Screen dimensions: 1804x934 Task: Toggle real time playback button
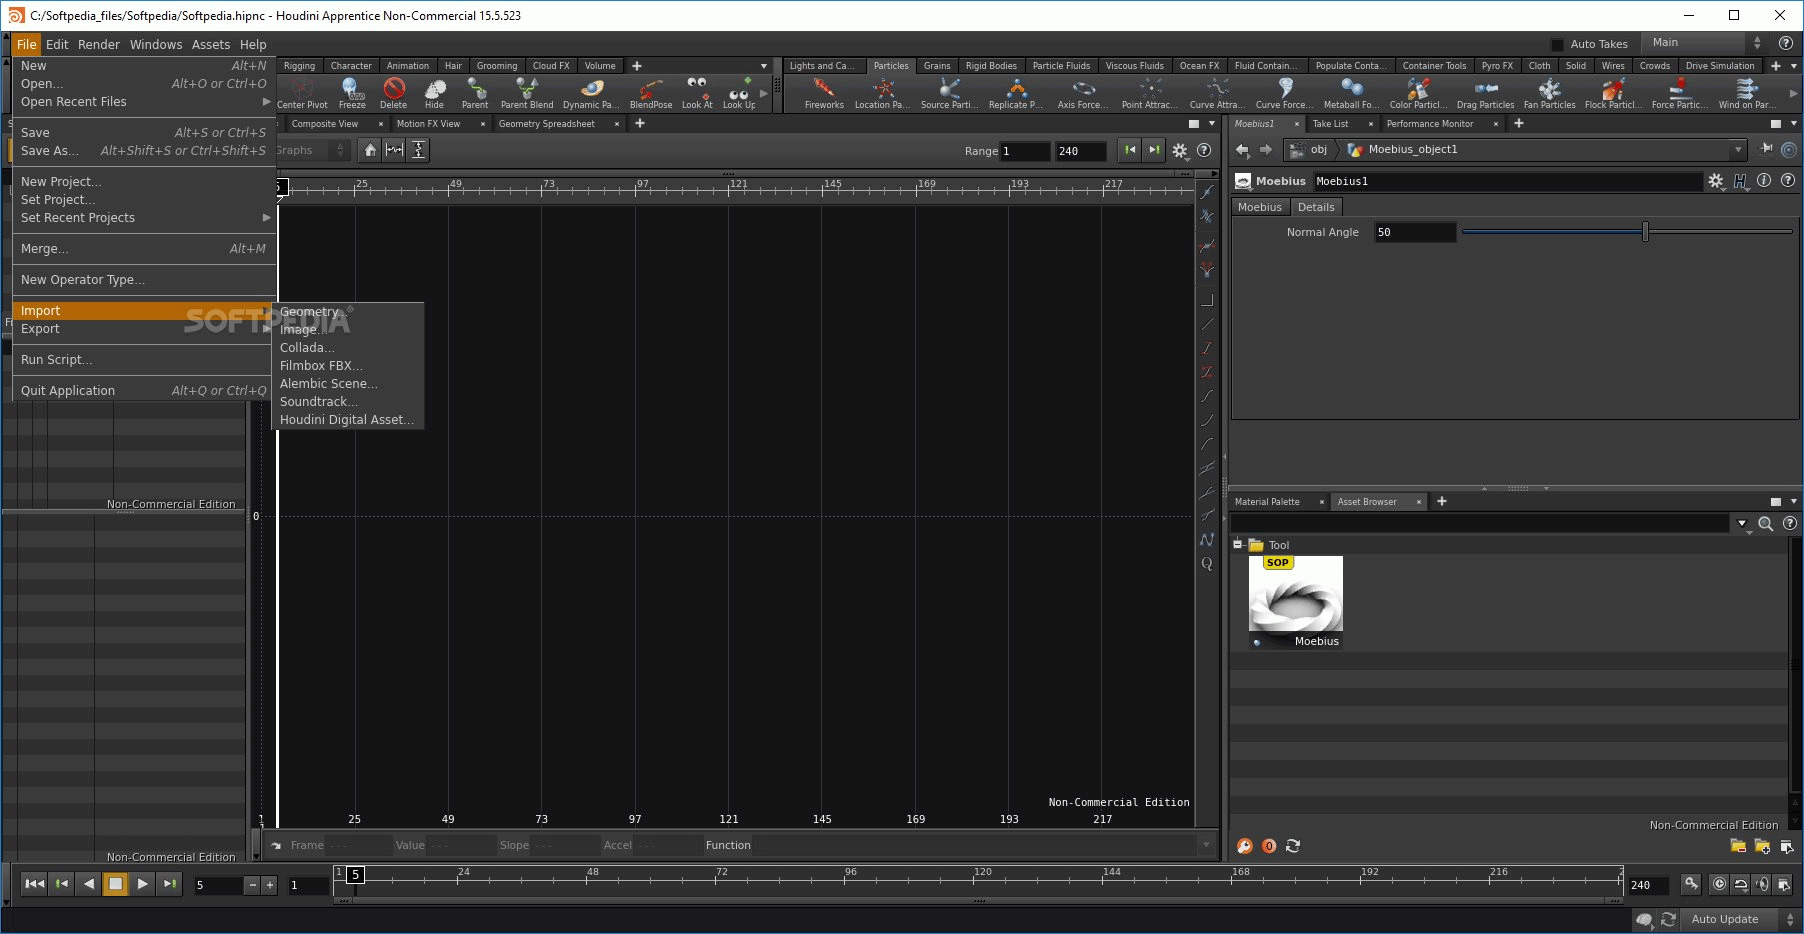pyautogui.click(x=1719, y=884)
